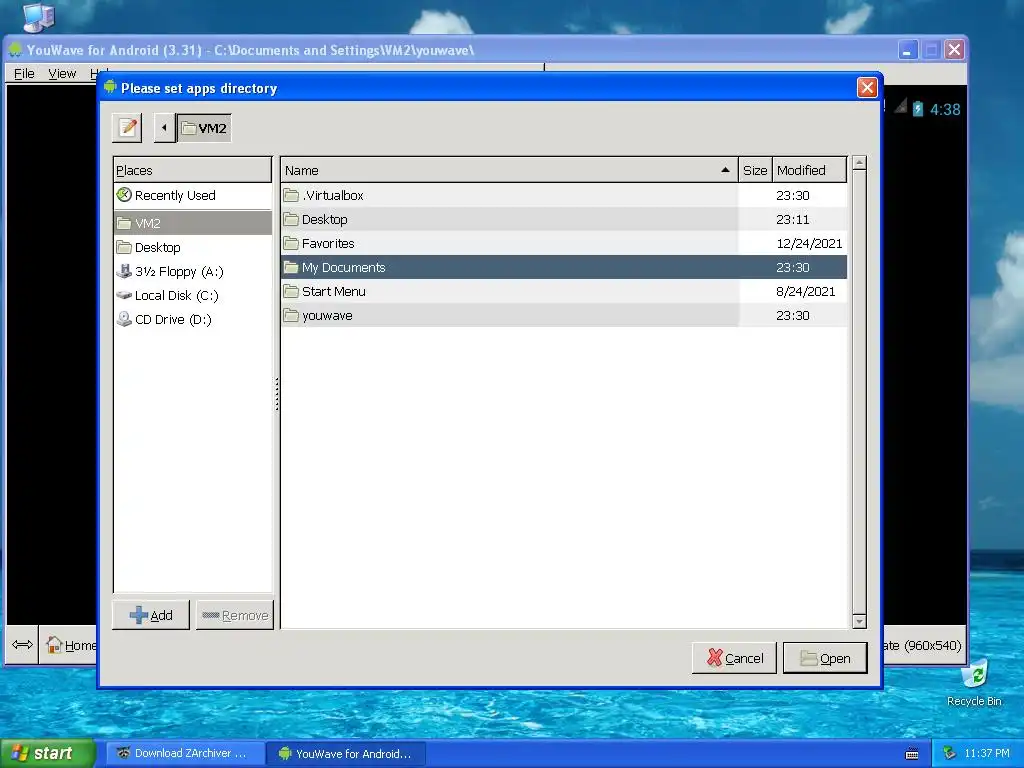Sort the file list by Size column
This screenshot has height=768, width=1024.
(755, 170)
